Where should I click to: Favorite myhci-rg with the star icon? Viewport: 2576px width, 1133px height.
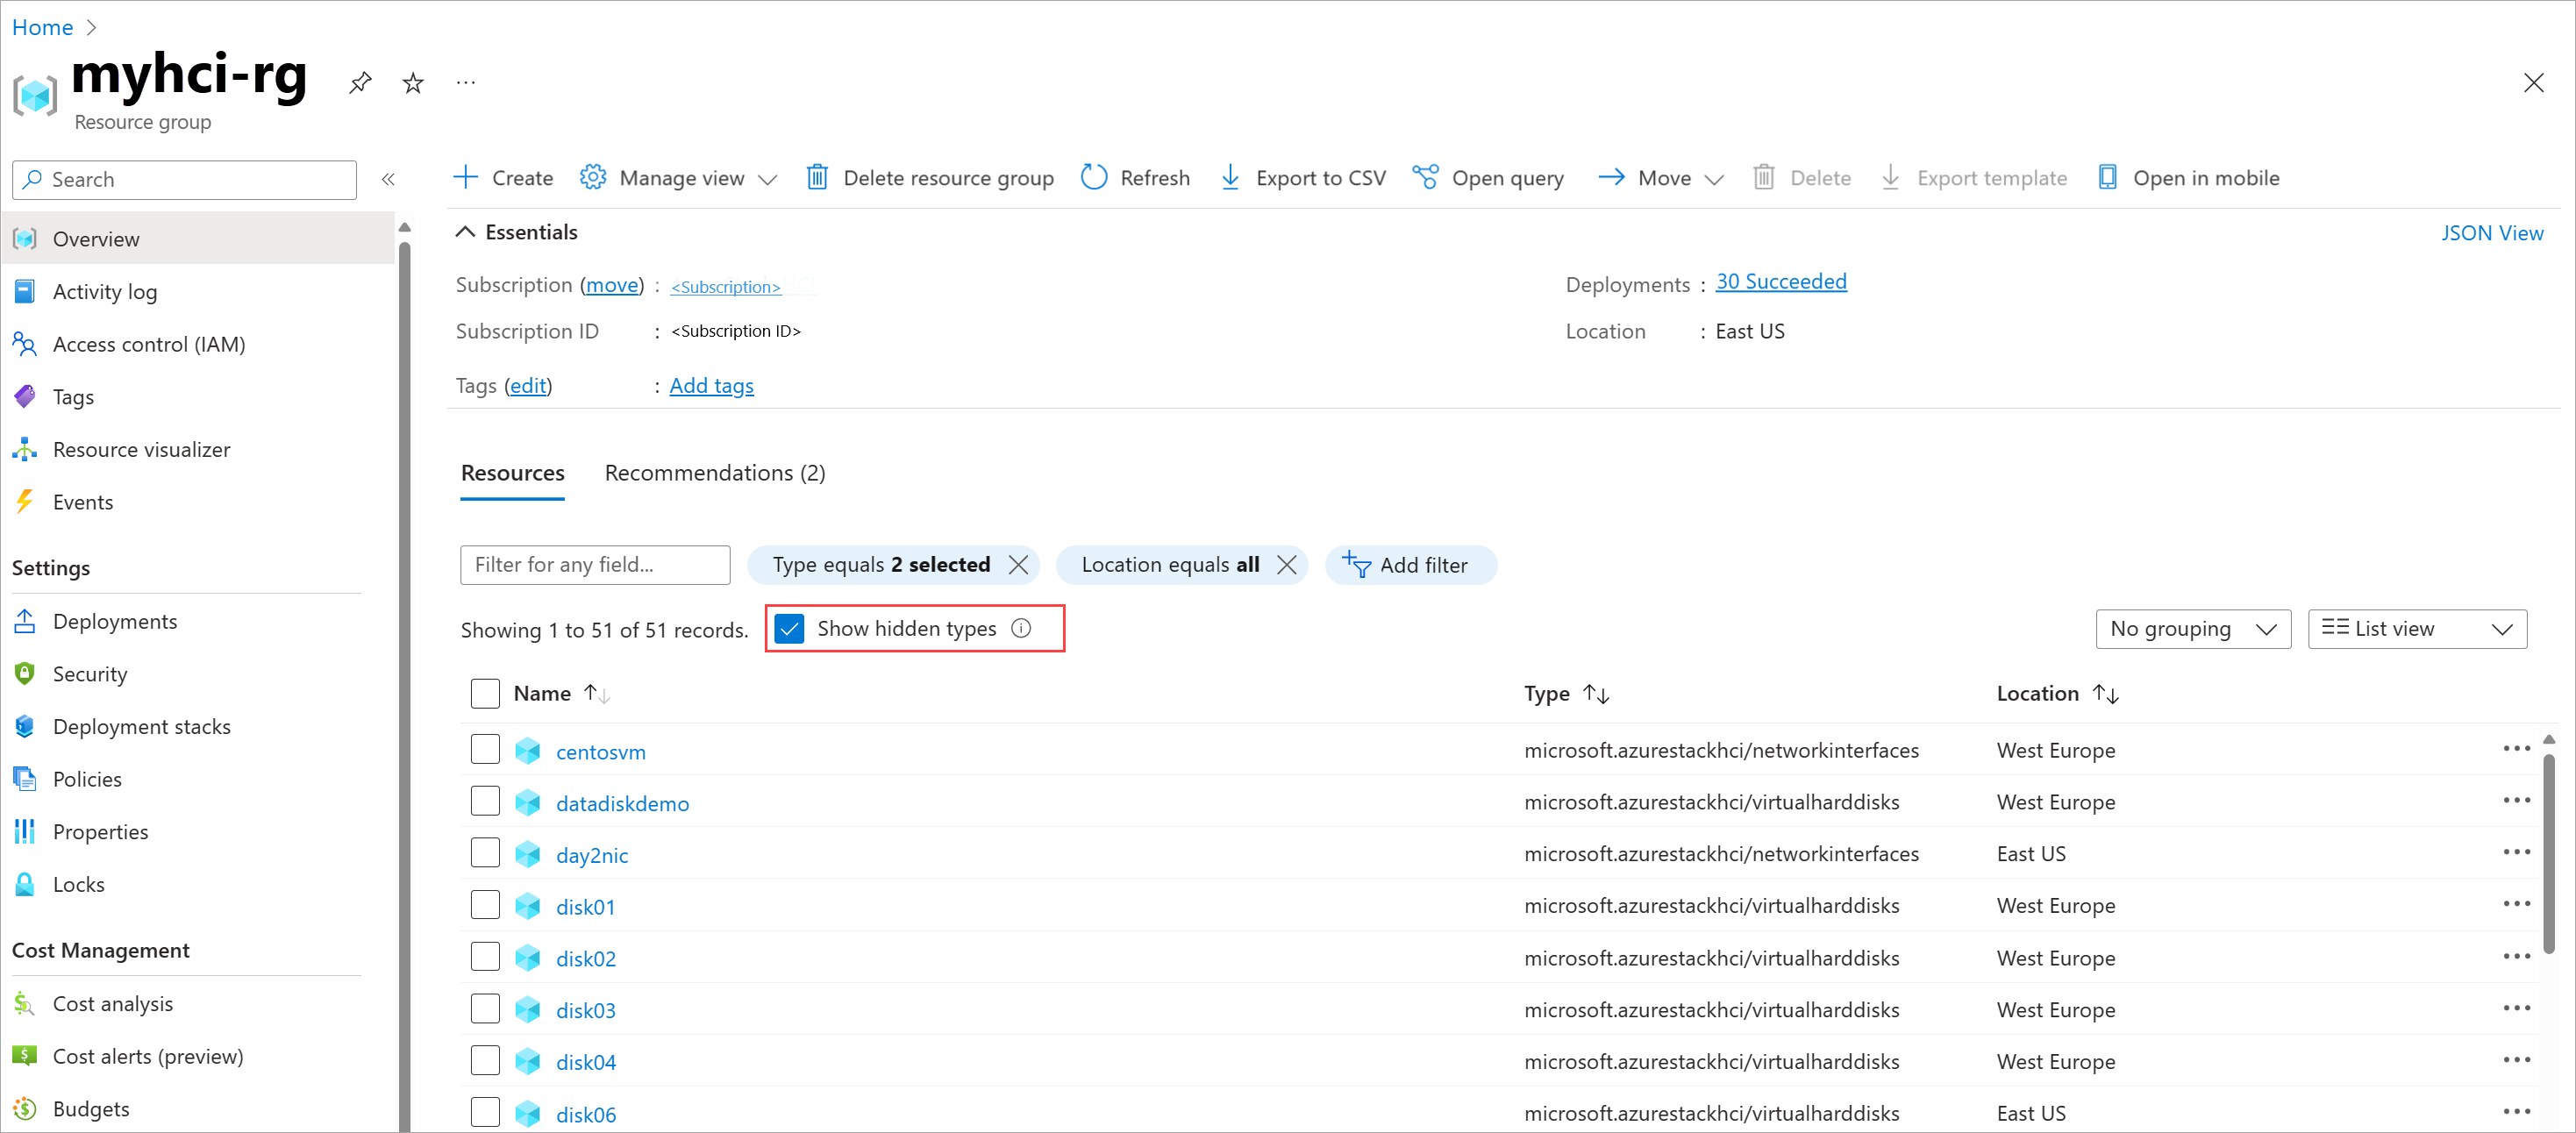(413, 82)
